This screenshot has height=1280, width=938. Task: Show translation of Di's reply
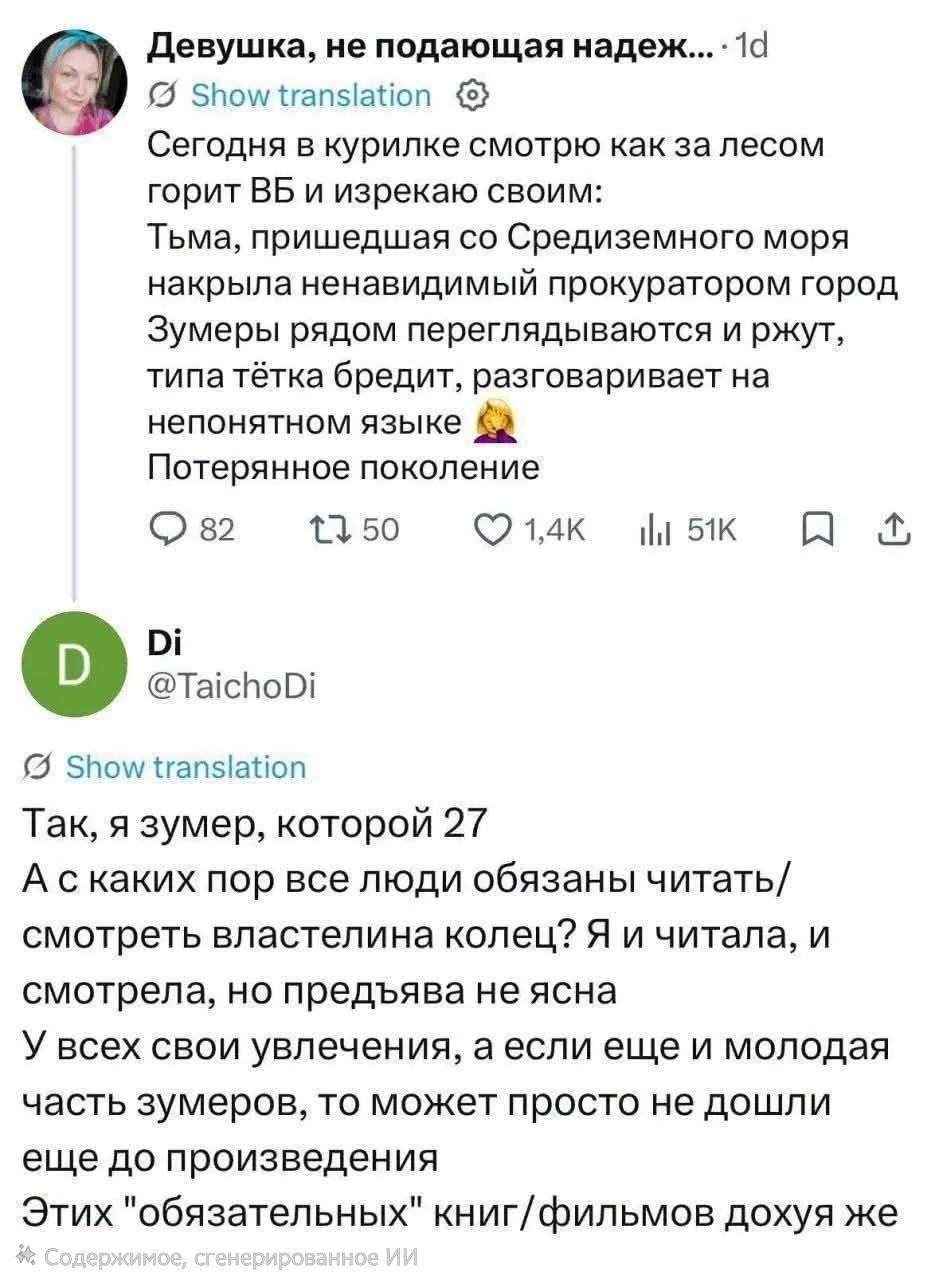[x=185, y=767]
